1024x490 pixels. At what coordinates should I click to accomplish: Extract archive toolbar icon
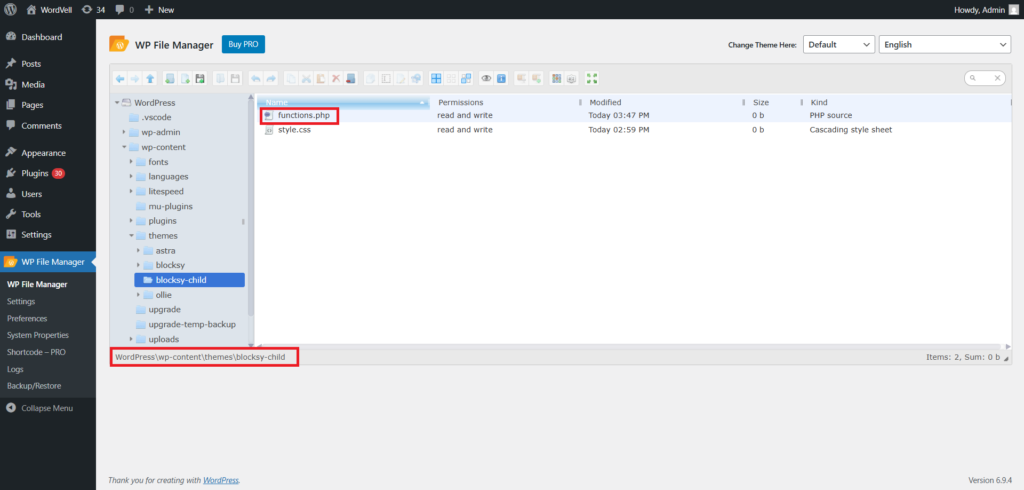(x=521, y=78)
